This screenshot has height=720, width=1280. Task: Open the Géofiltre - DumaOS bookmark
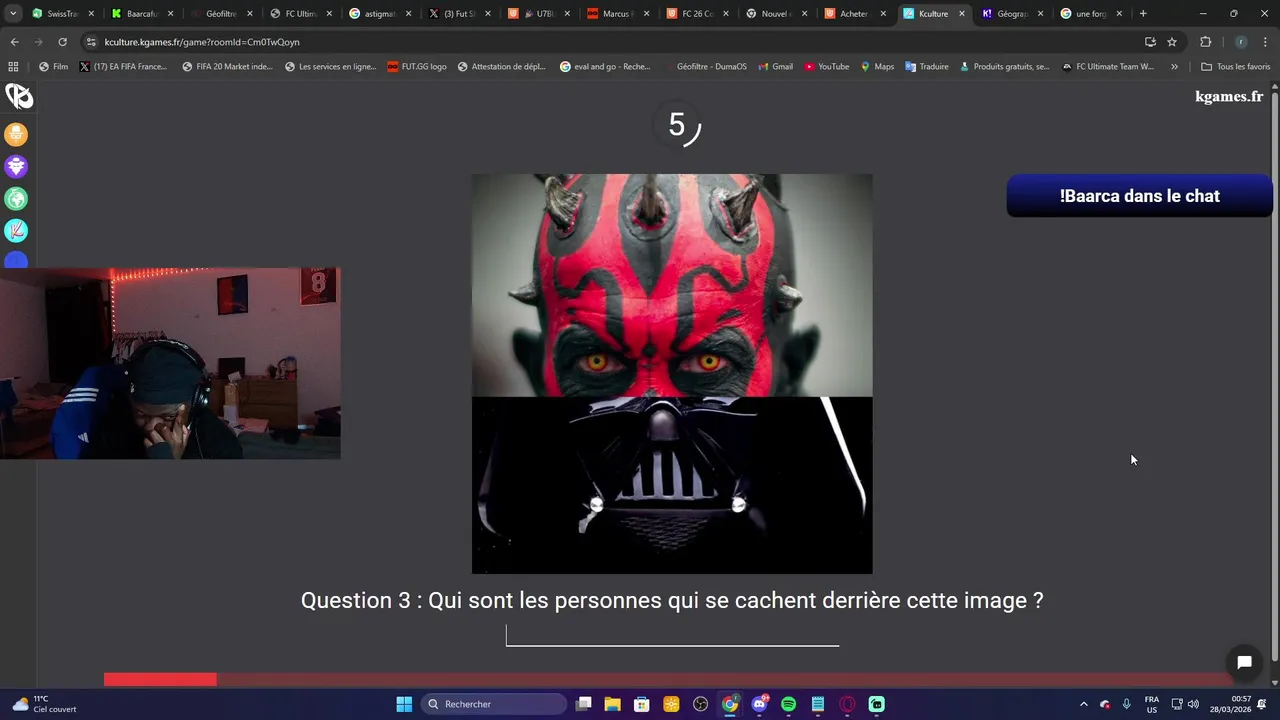click(704, 67)
